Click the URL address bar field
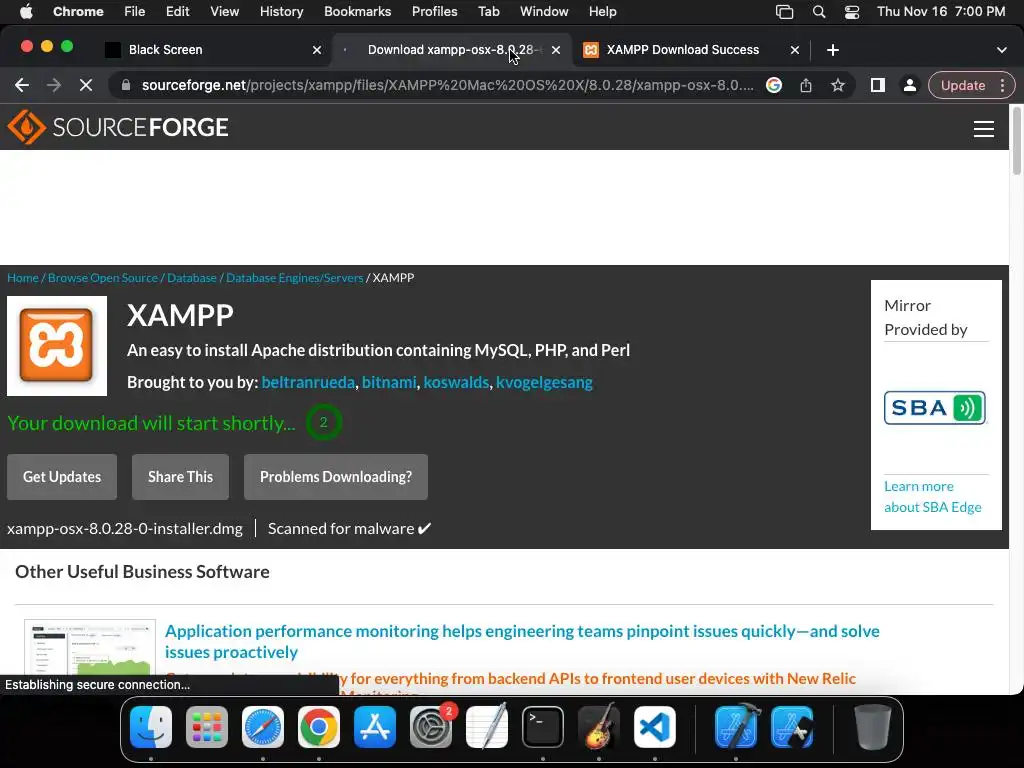 coord(447,86)
